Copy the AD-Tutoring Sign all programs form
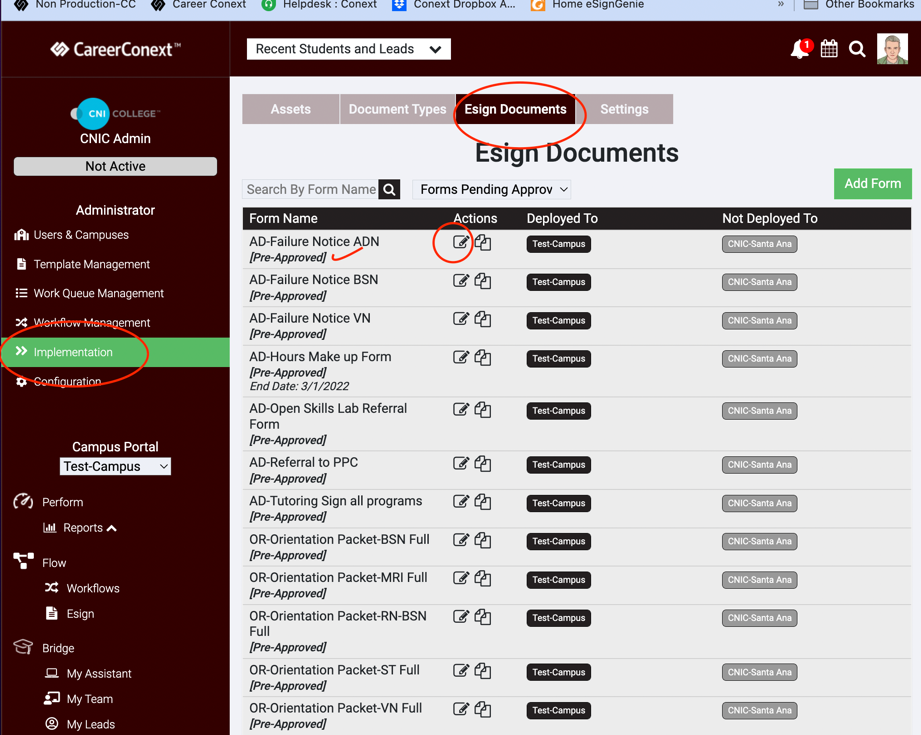Image resolution: width=921 pixels, height=735 pixels. [483, 502]
